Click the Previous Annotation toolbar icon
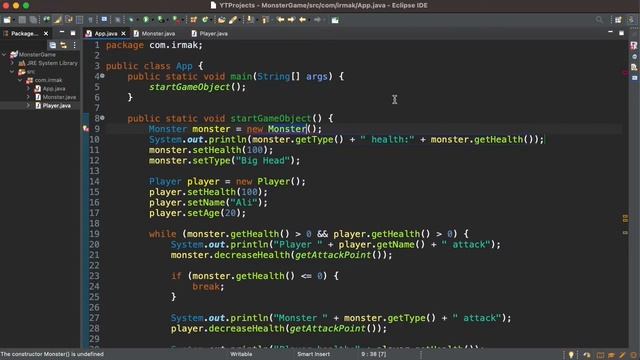This screenshot has height=360, width=640. [x=265, y=20]
